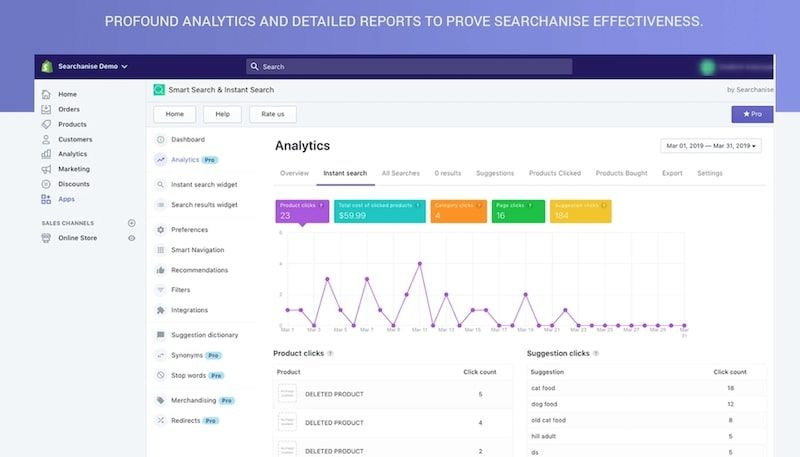Viewport: 800px width, 457px height.
Task: Open the analytics Settings tab
Action: tap(710, 173)
